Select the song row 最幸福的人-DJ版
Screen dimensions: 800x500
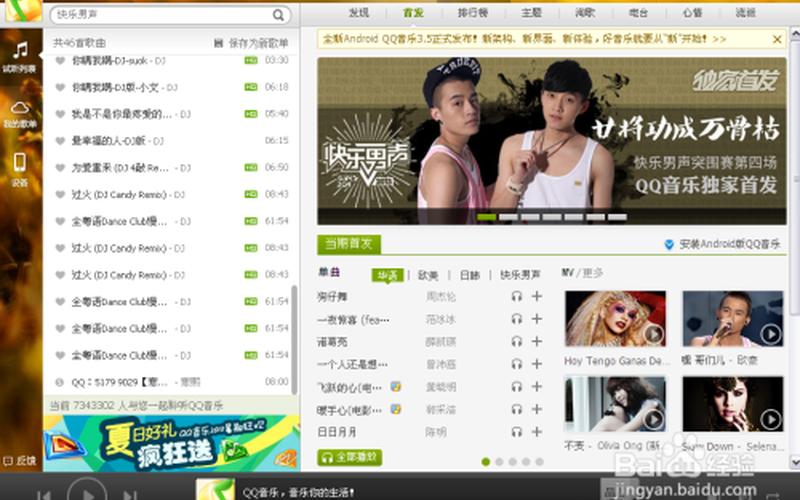coord(171,141)
